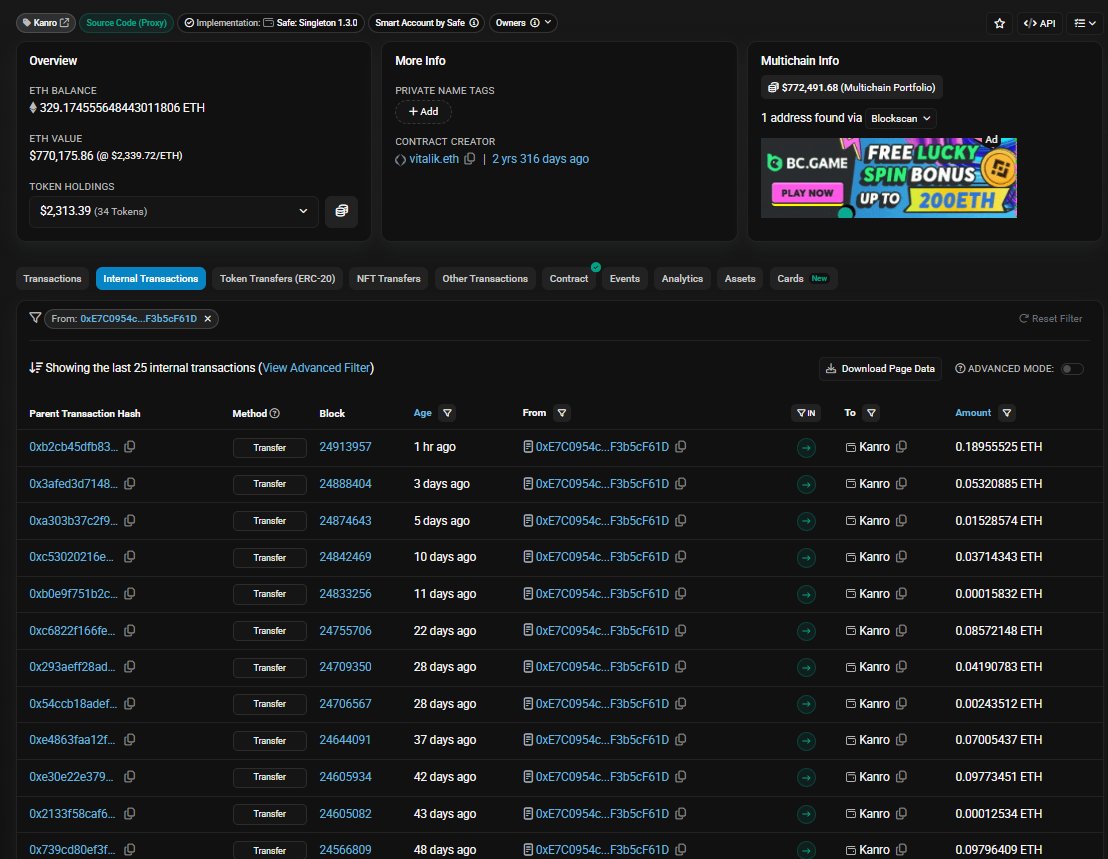Remove the From address filter chip

point(208,319)
